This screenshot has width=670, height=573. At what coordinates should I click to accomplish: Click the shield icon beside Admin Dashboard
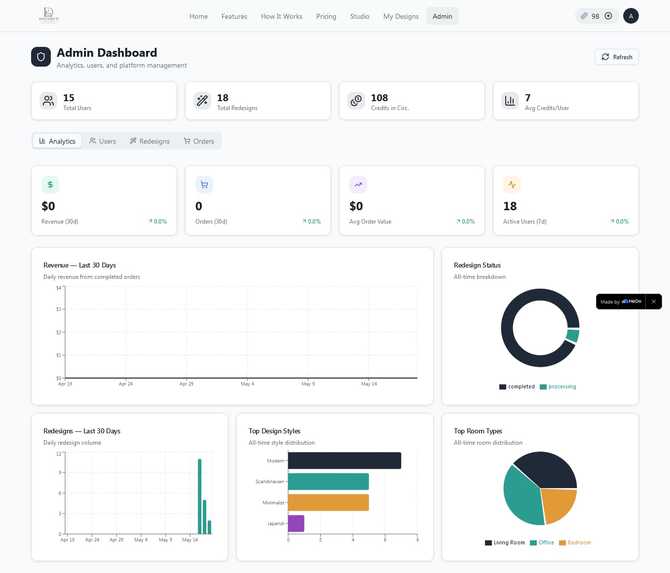click(41, 57)
